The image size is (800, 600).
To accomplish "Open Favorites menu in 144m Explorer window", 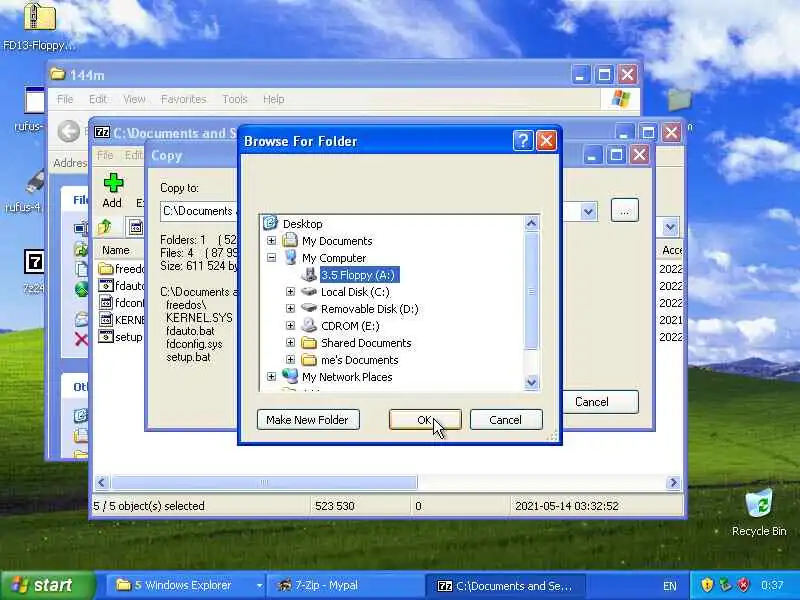I will click(x=184, y=99).
